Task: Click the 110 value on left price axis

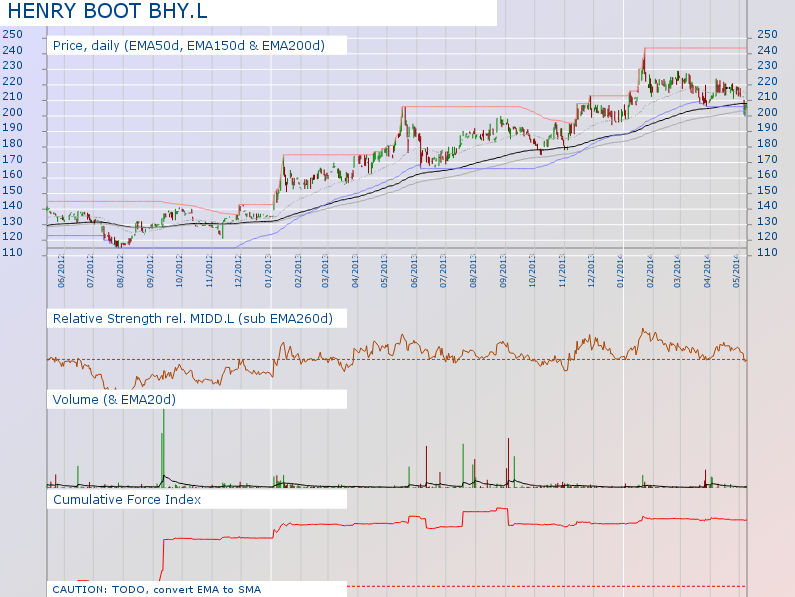Action: [12, 252]
